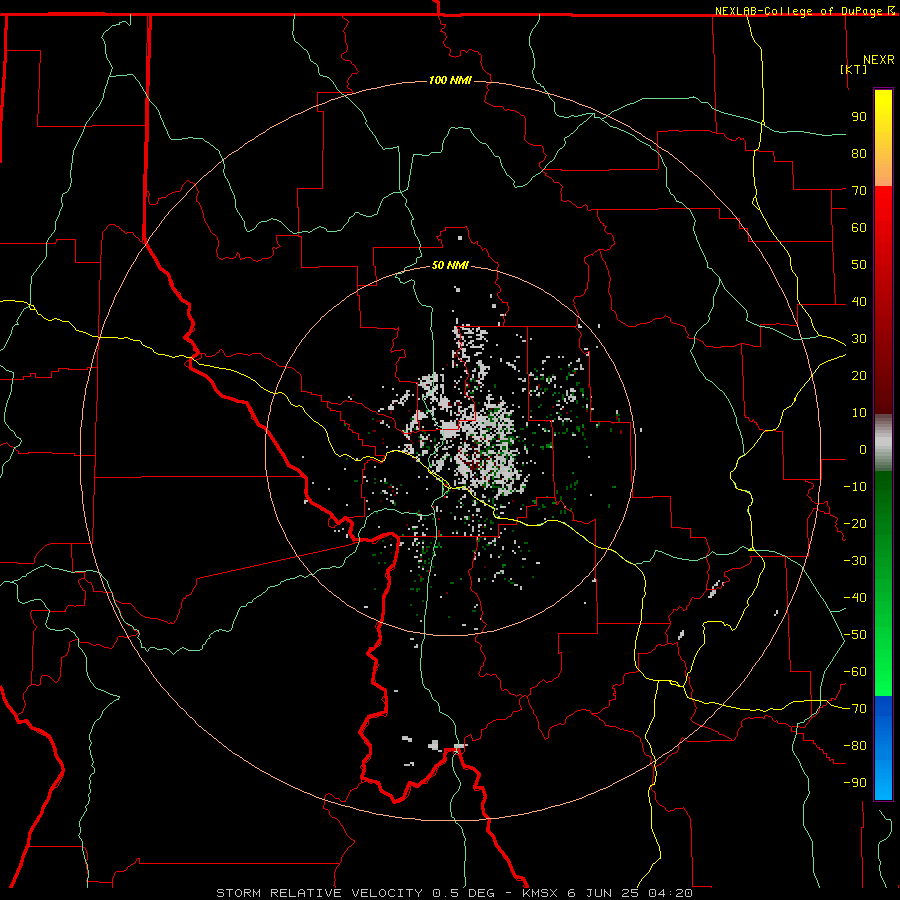
Task: Click the 50 value on velocity scale
Action: 859,265
